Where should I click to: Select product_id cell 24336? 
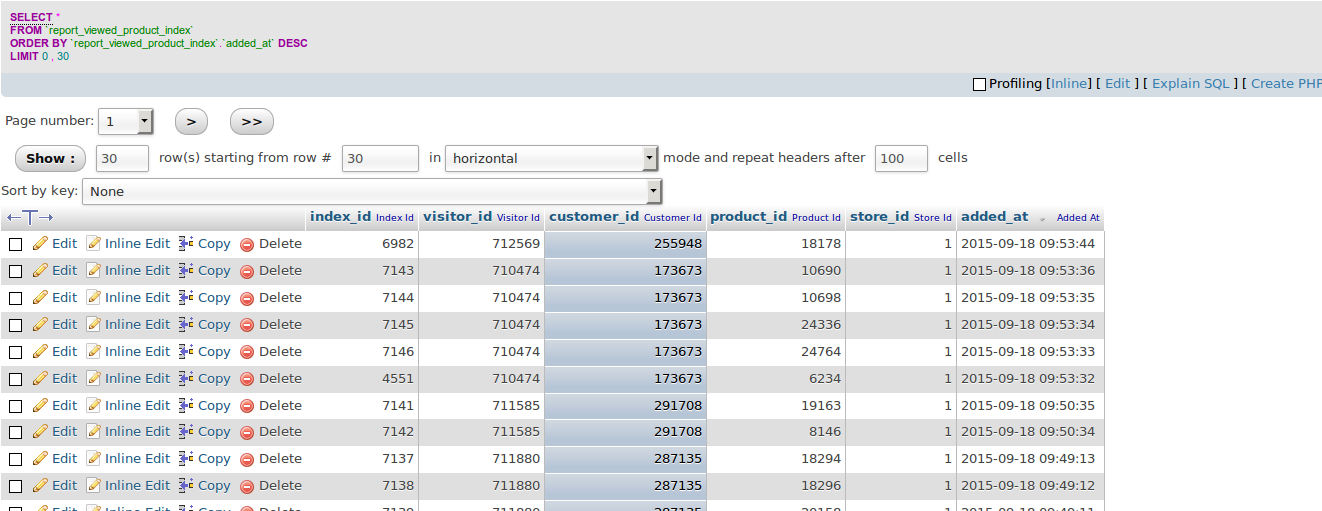click(776, 325)
